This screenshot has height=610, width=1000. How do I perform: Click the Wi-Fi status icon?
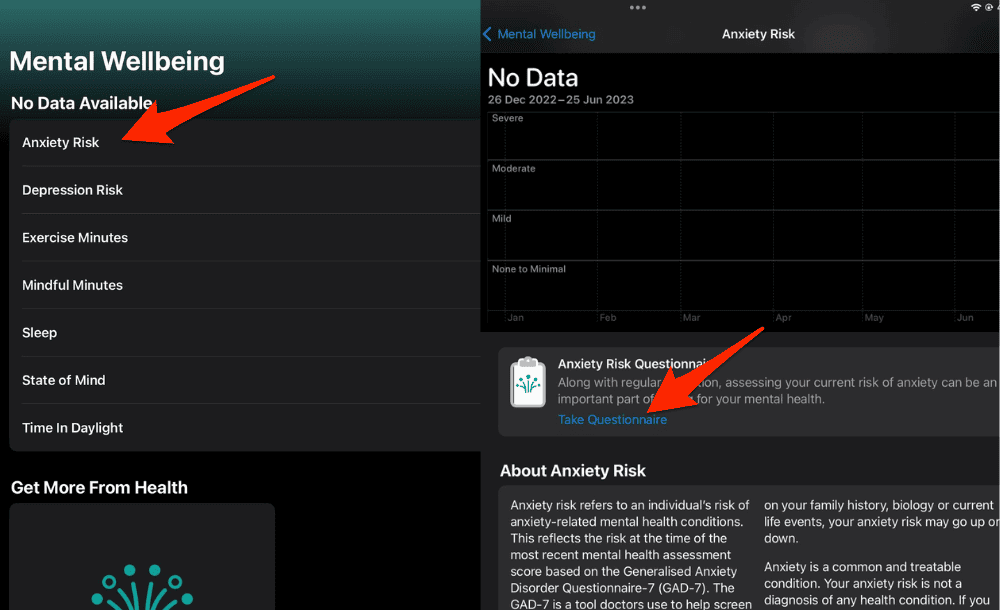976,8
